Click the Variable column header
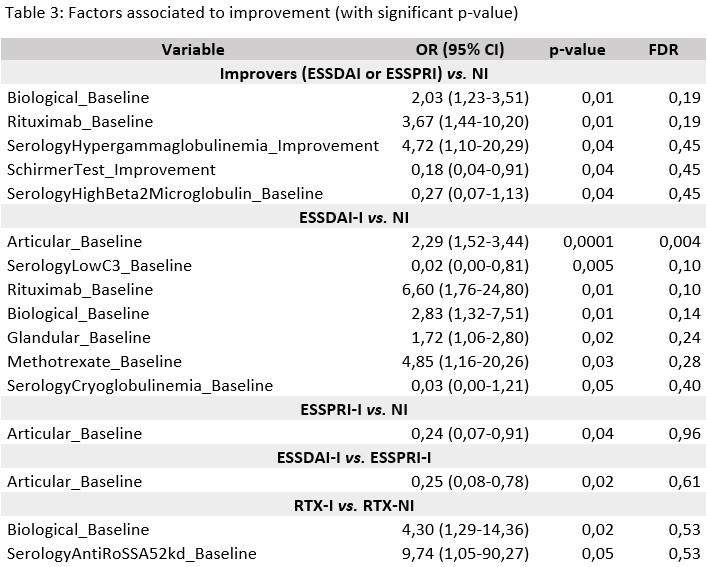Image resolution: width=707 pixels, height=567 pixels. [193, 49]
